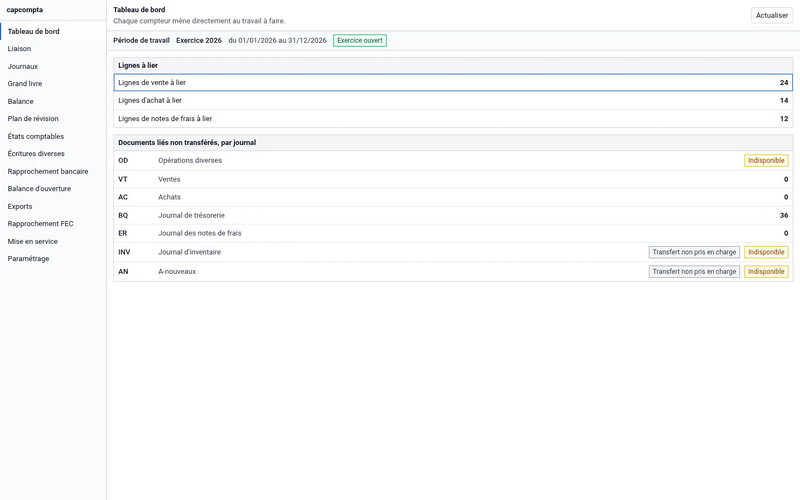Open Balance d'ouverture

53,189
